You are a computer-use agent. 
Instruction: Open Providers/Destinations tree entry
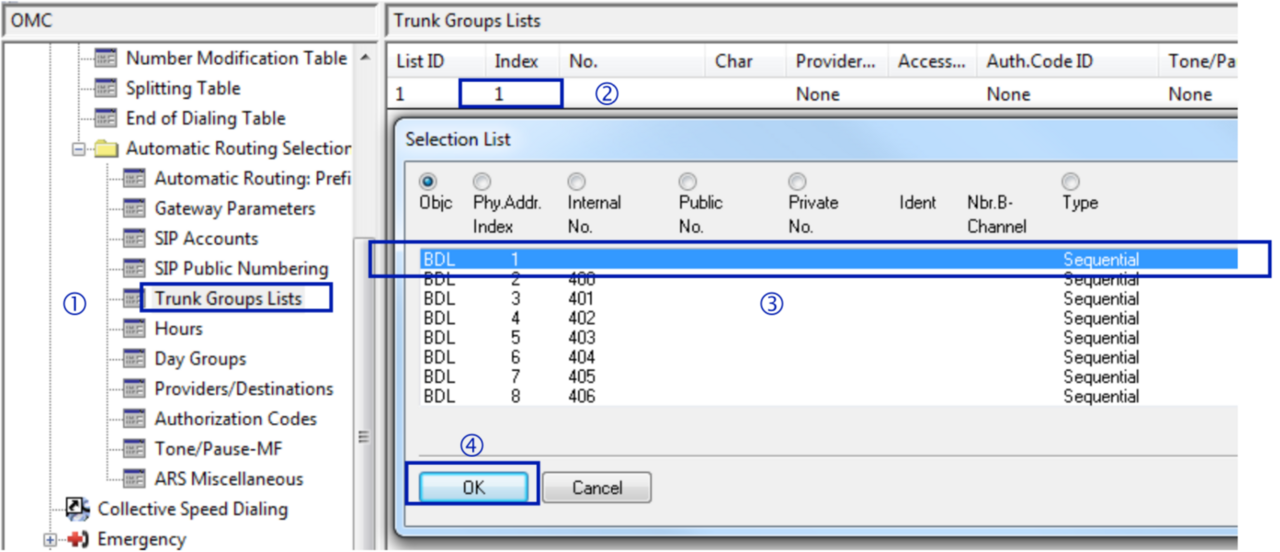tap(243, 388)
